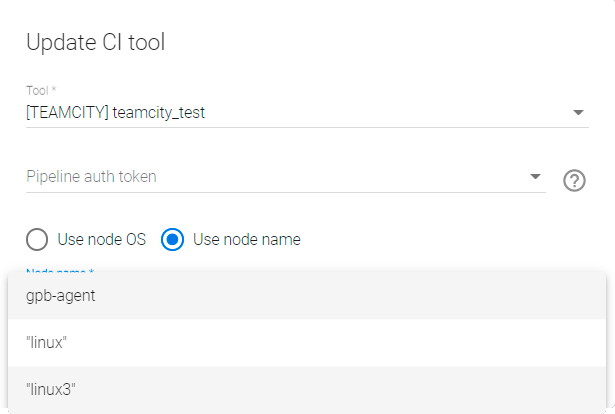Screen dimensions: 615x414
Task: Click empty area right of the dialog title
Action: tap(400, 42)
